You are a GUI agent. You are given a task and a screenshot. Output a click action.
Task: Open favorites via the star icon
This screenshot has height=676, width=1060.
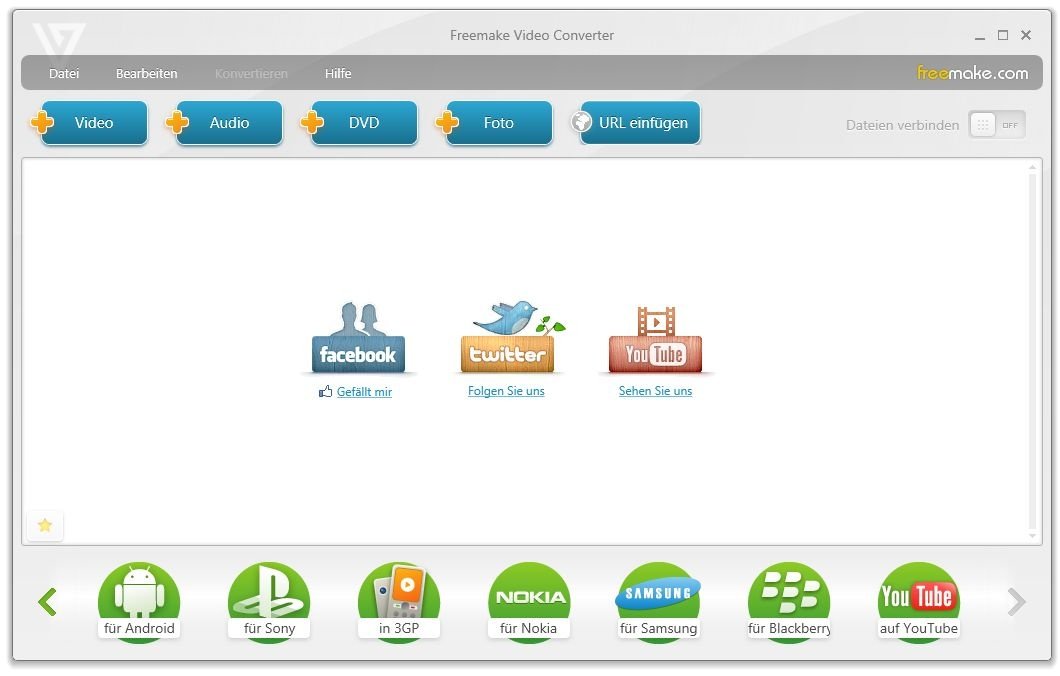tap(45, 525)
